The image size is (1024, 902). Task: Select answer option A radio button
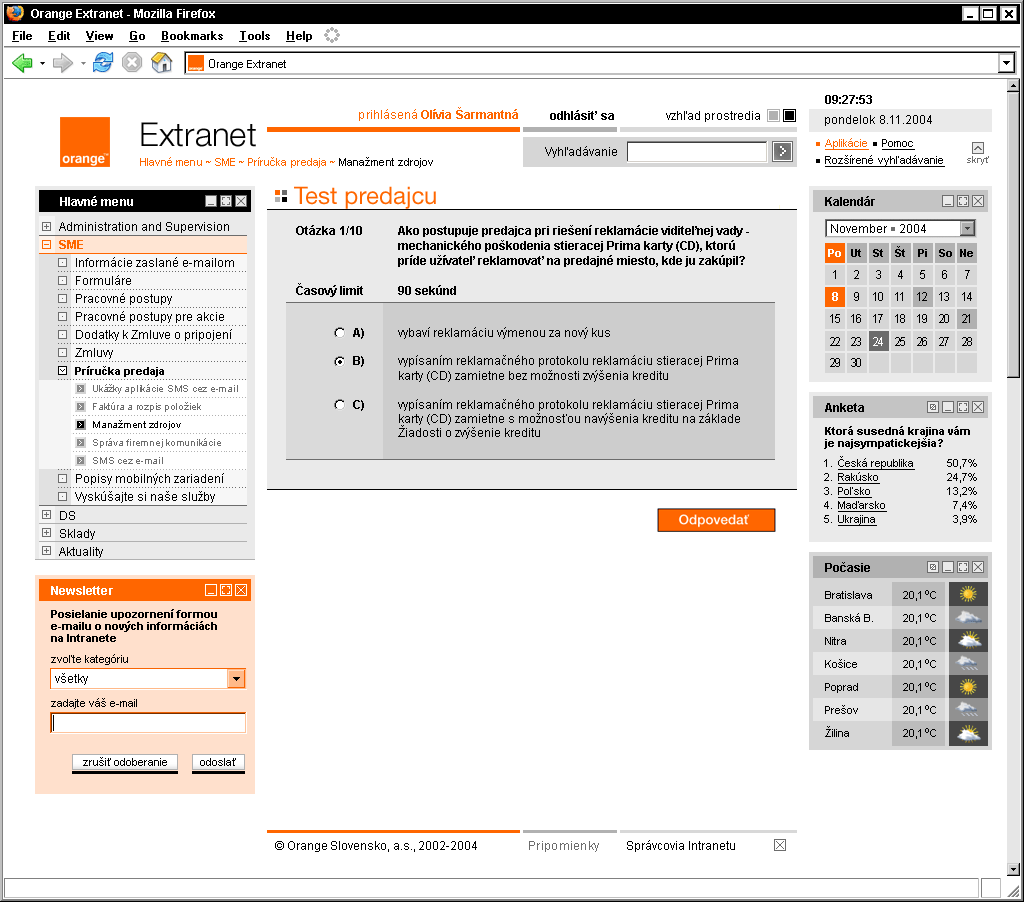point(339,332)
